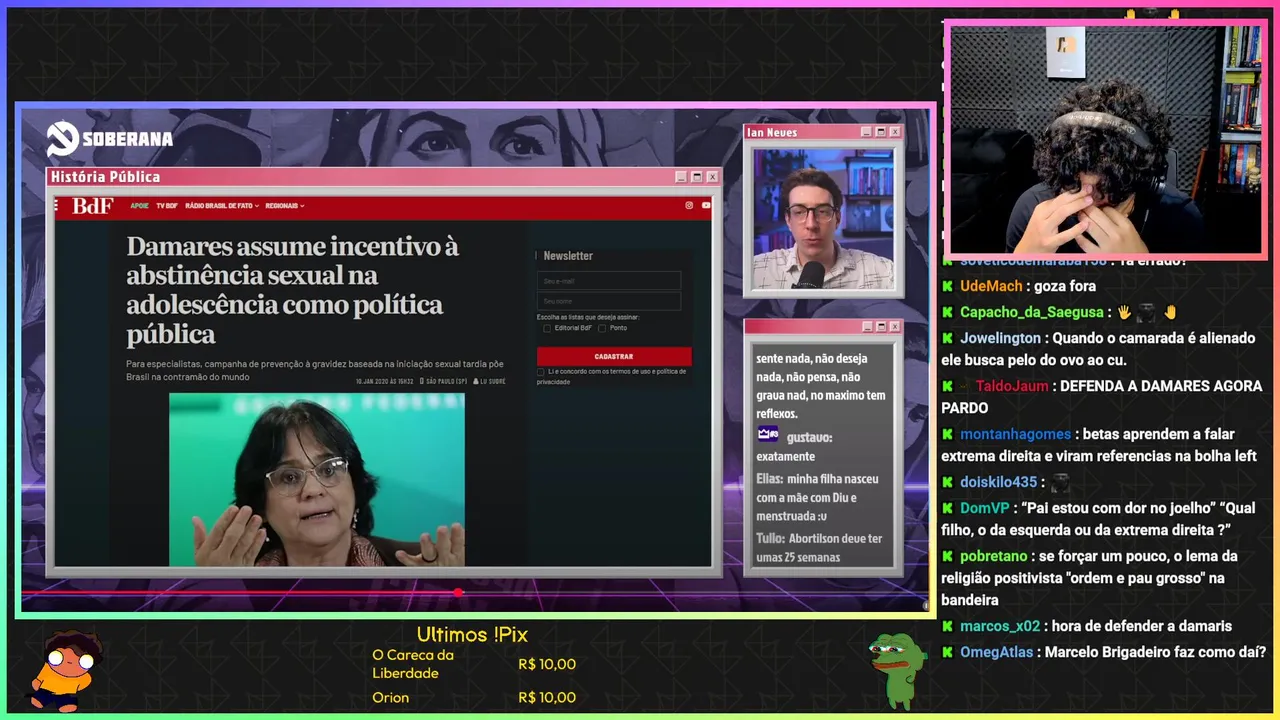Open the APOIE menu item
Screen dimensions: 1280x720
(139, 206)
